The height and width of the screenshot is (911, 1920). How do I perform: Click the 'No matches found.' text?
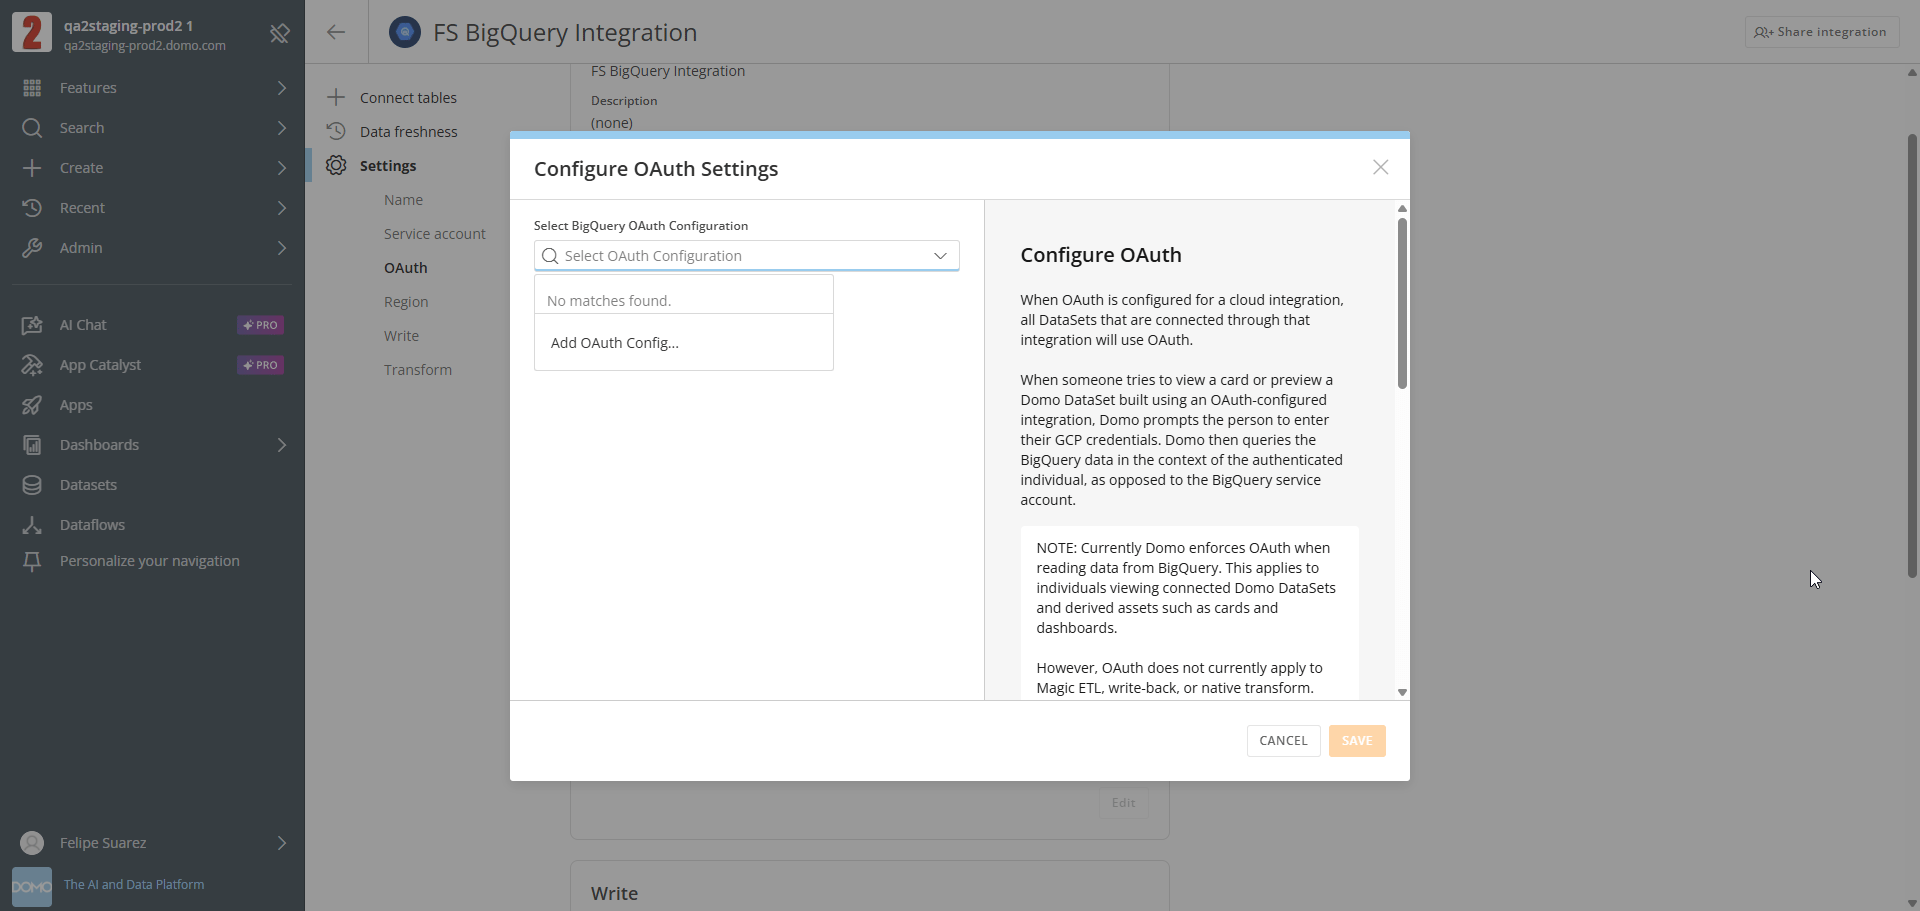609,301
